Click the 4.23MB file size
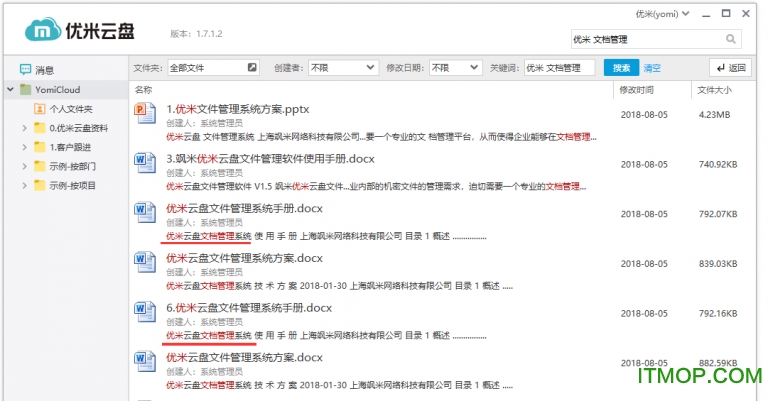 714,115
